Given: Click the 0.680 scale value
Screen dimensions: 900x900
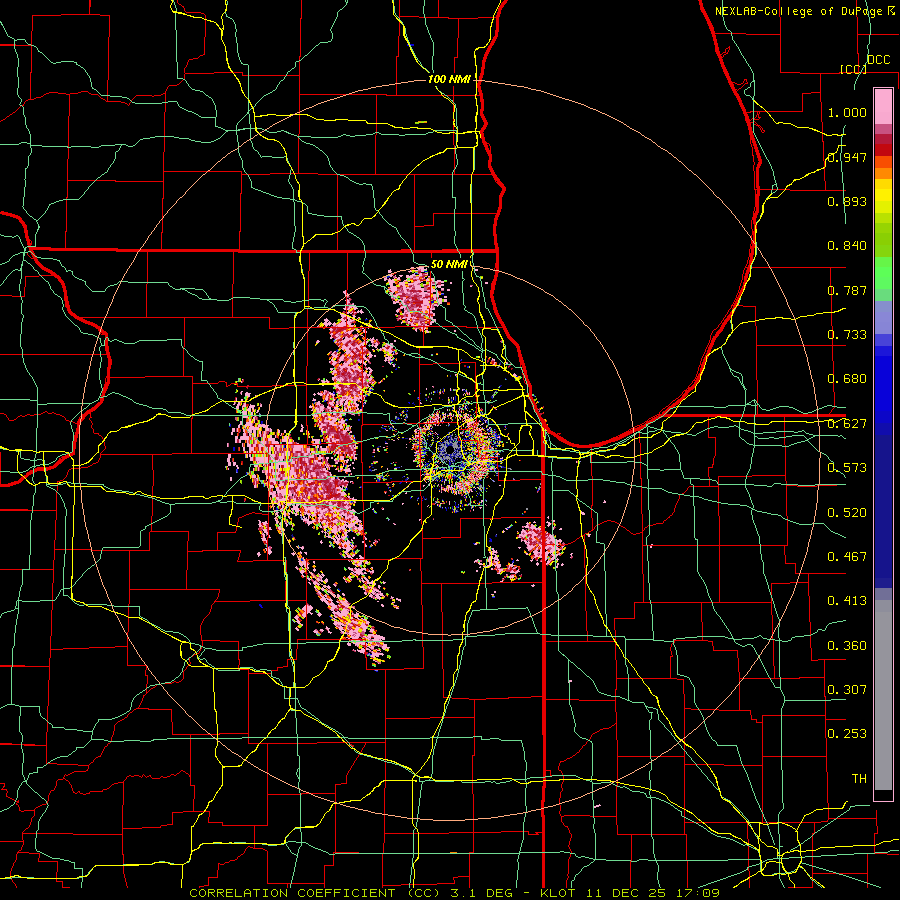Looking at the screenshot, I should click(x=847, y=379).
